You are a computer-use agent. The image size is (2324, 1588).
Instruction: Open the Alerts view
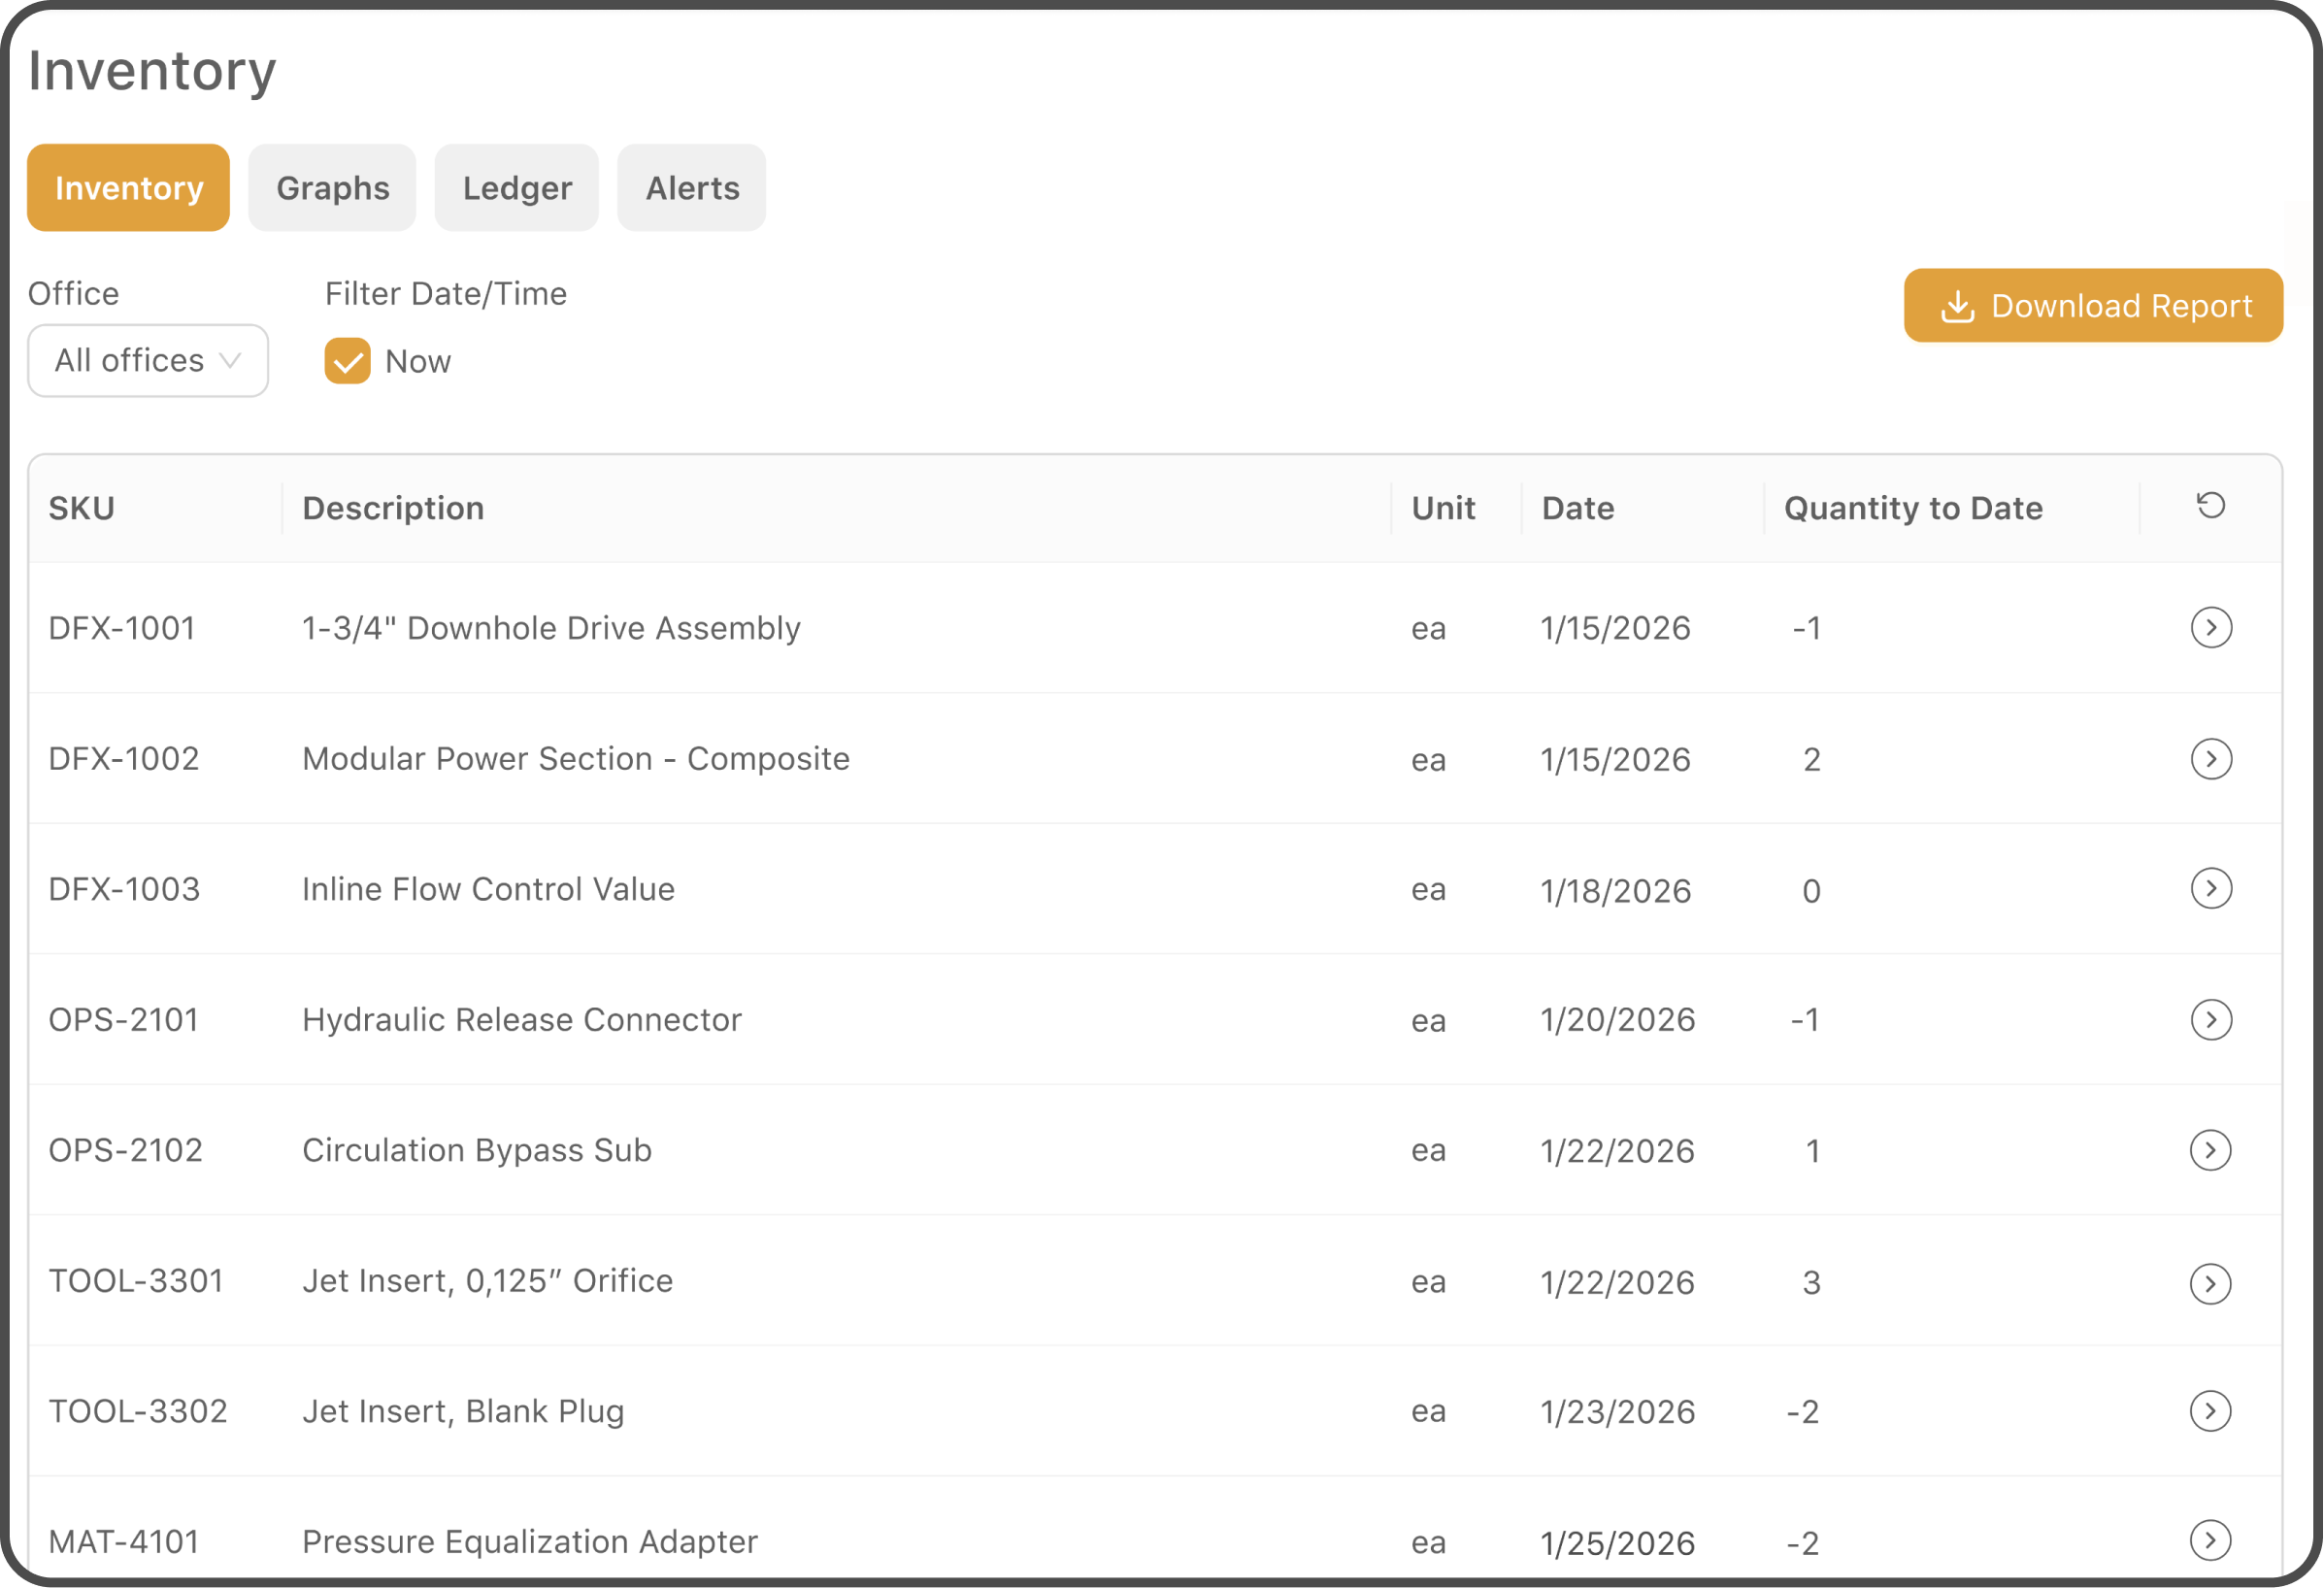pos(691,187)
